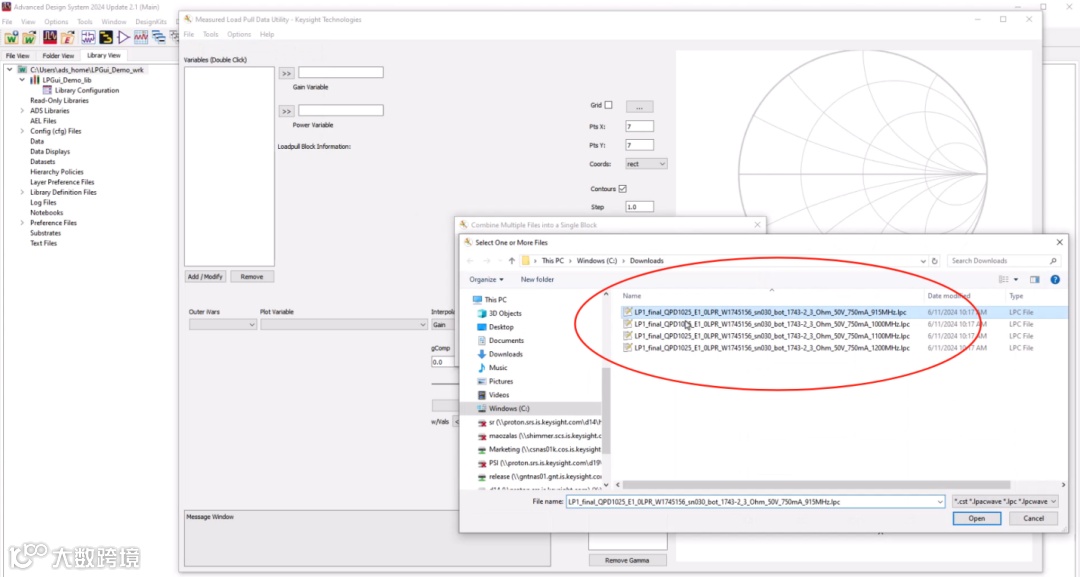Click the back arrow in file dialog
The image size is (1080, 577).
pyautogui.click(x=470, y=261)
